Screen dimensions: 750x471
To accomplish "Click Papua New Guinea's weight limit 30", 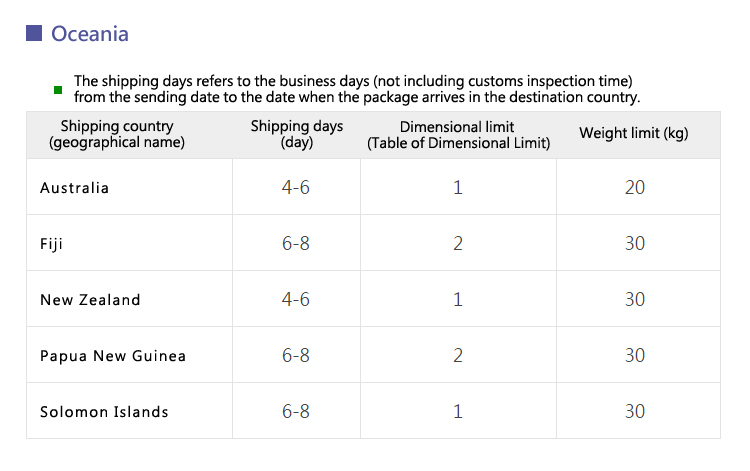I will click(635, 355).
